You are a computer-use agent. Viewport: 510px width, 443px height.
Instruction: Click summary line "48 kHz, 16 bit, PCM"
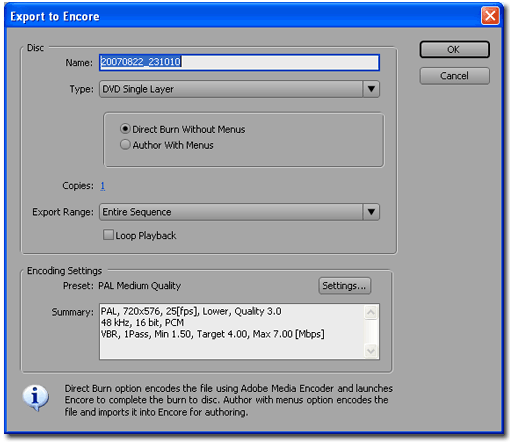142,323
